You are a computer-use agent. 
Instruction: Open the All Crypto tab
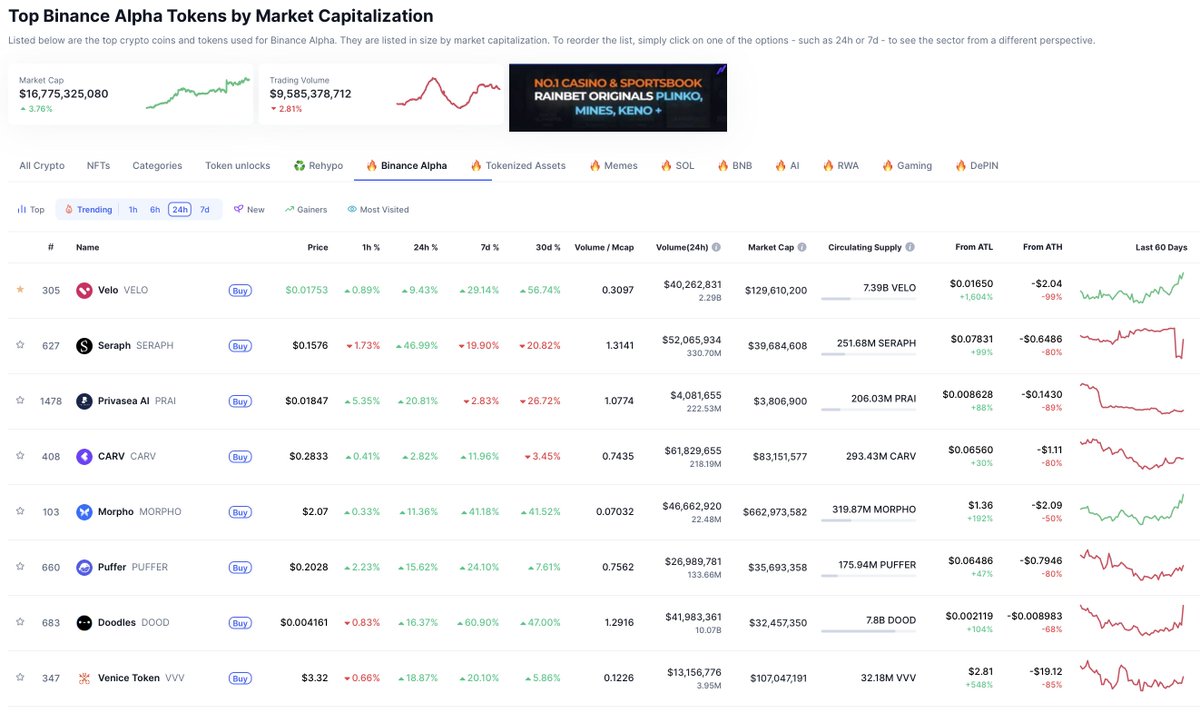click(42, 166)
